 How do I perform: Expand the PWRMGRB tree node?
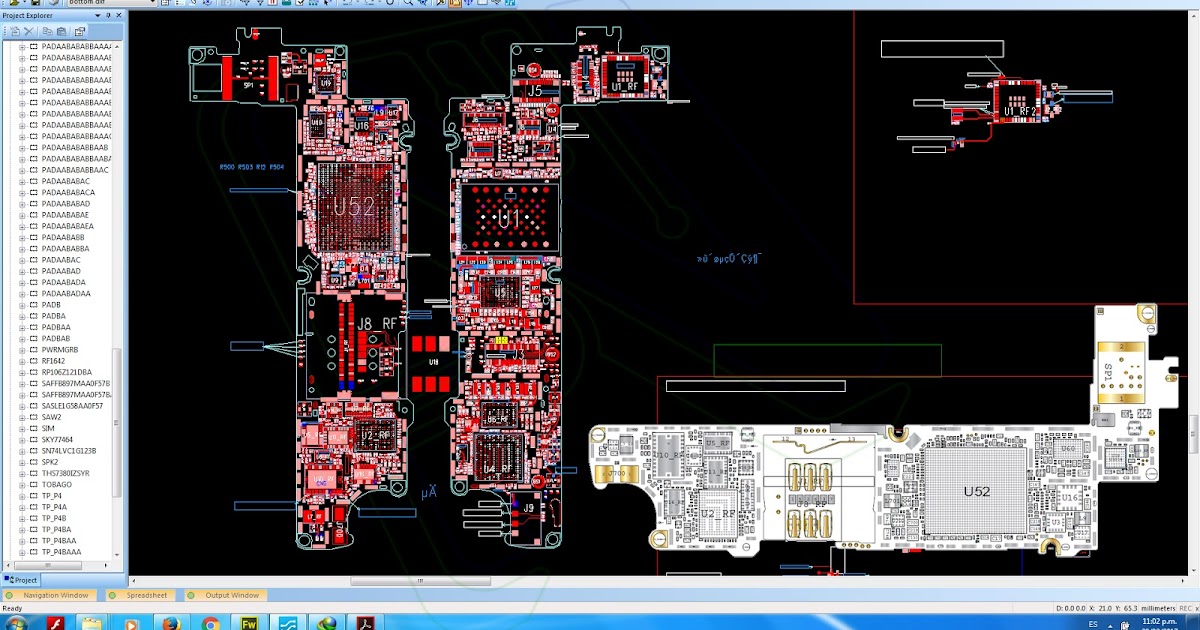pyautogui.click(x=21, y=349)
